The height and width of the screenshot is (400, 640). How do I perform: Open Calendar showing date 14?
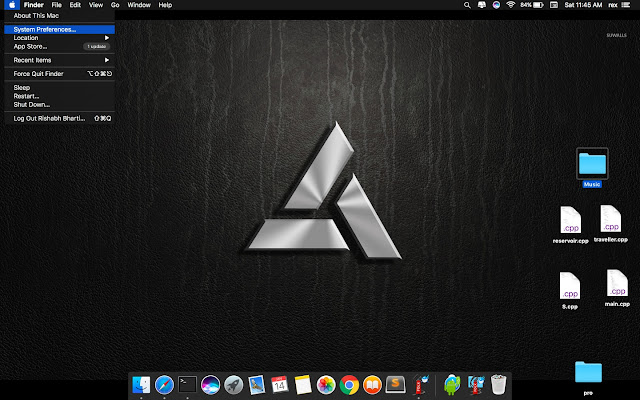[280, 384]
